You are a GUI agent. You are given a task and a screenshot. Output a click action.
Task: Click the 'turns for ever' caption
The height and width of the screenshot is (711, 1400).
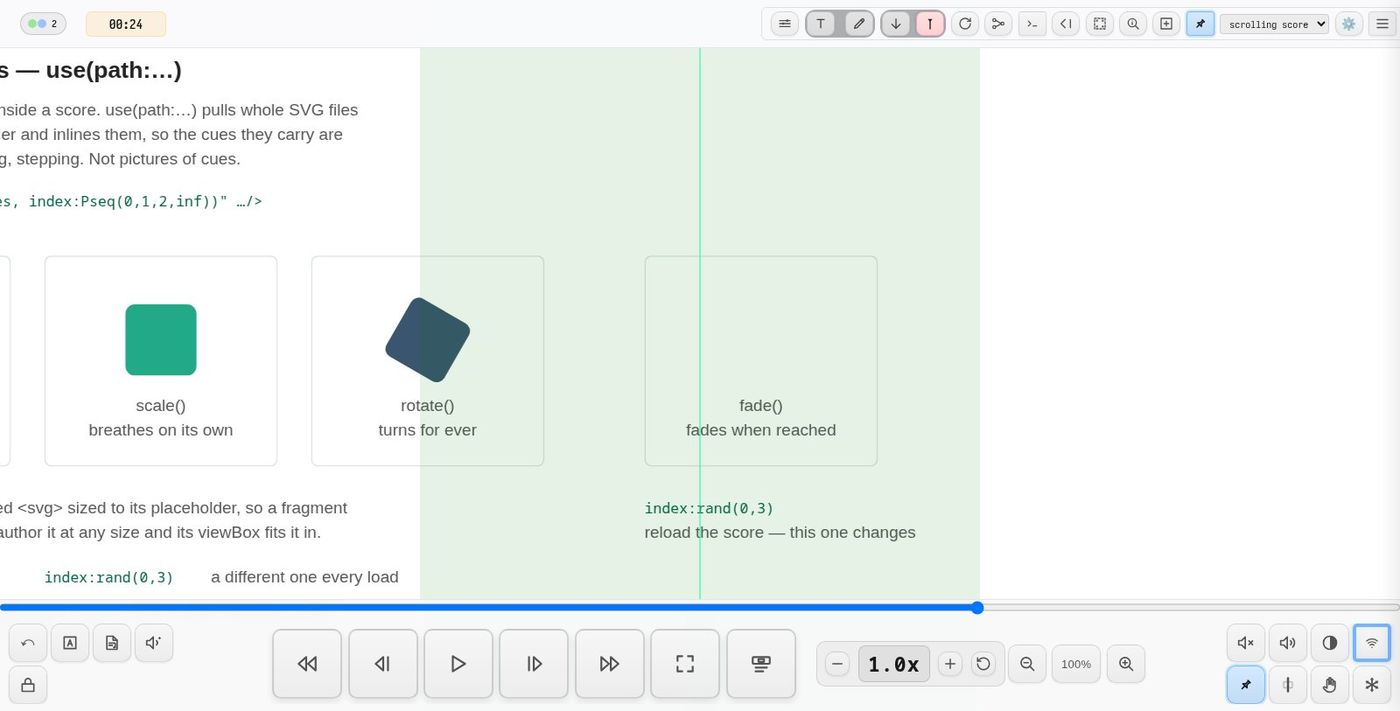(428, 430)
